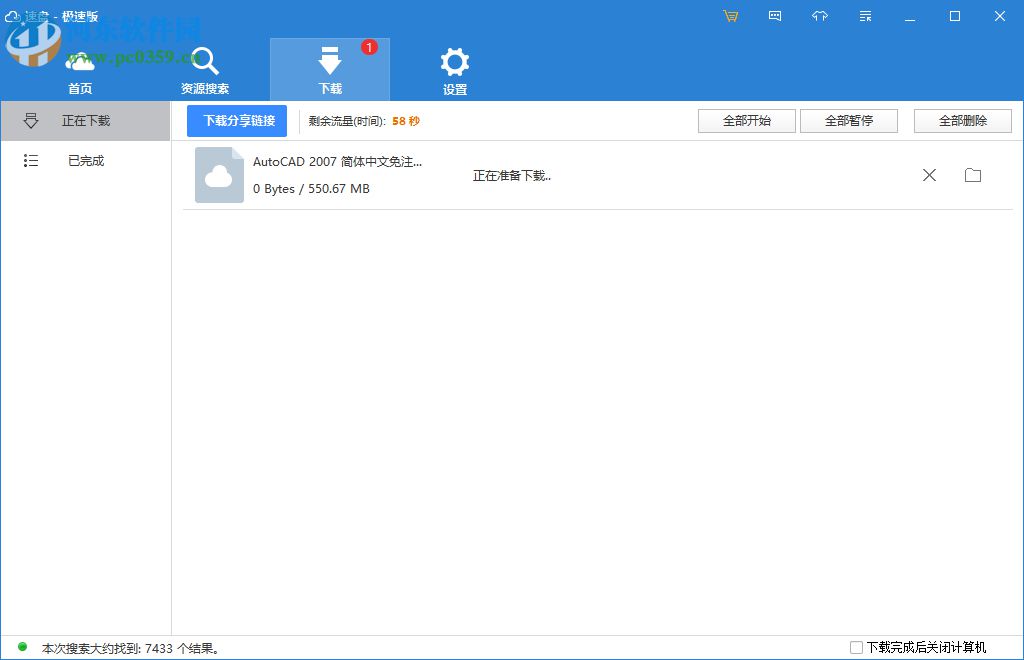The height and width of the screenshot is (660, 1024).
Task: Click the 资源搜索 magnifier icon
Action: click(x=204, y=60)
